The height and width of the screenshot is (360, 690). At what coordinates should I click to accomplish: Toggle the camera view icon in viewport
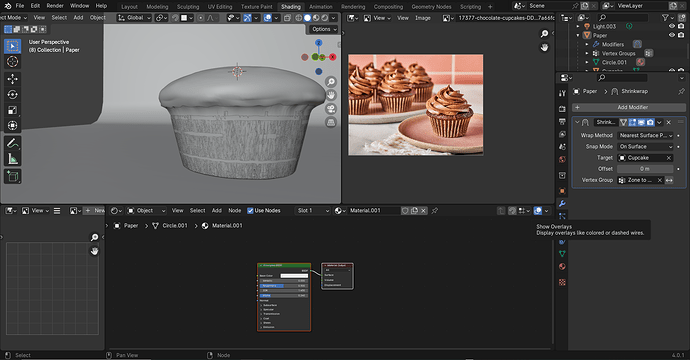click(331, 109)
